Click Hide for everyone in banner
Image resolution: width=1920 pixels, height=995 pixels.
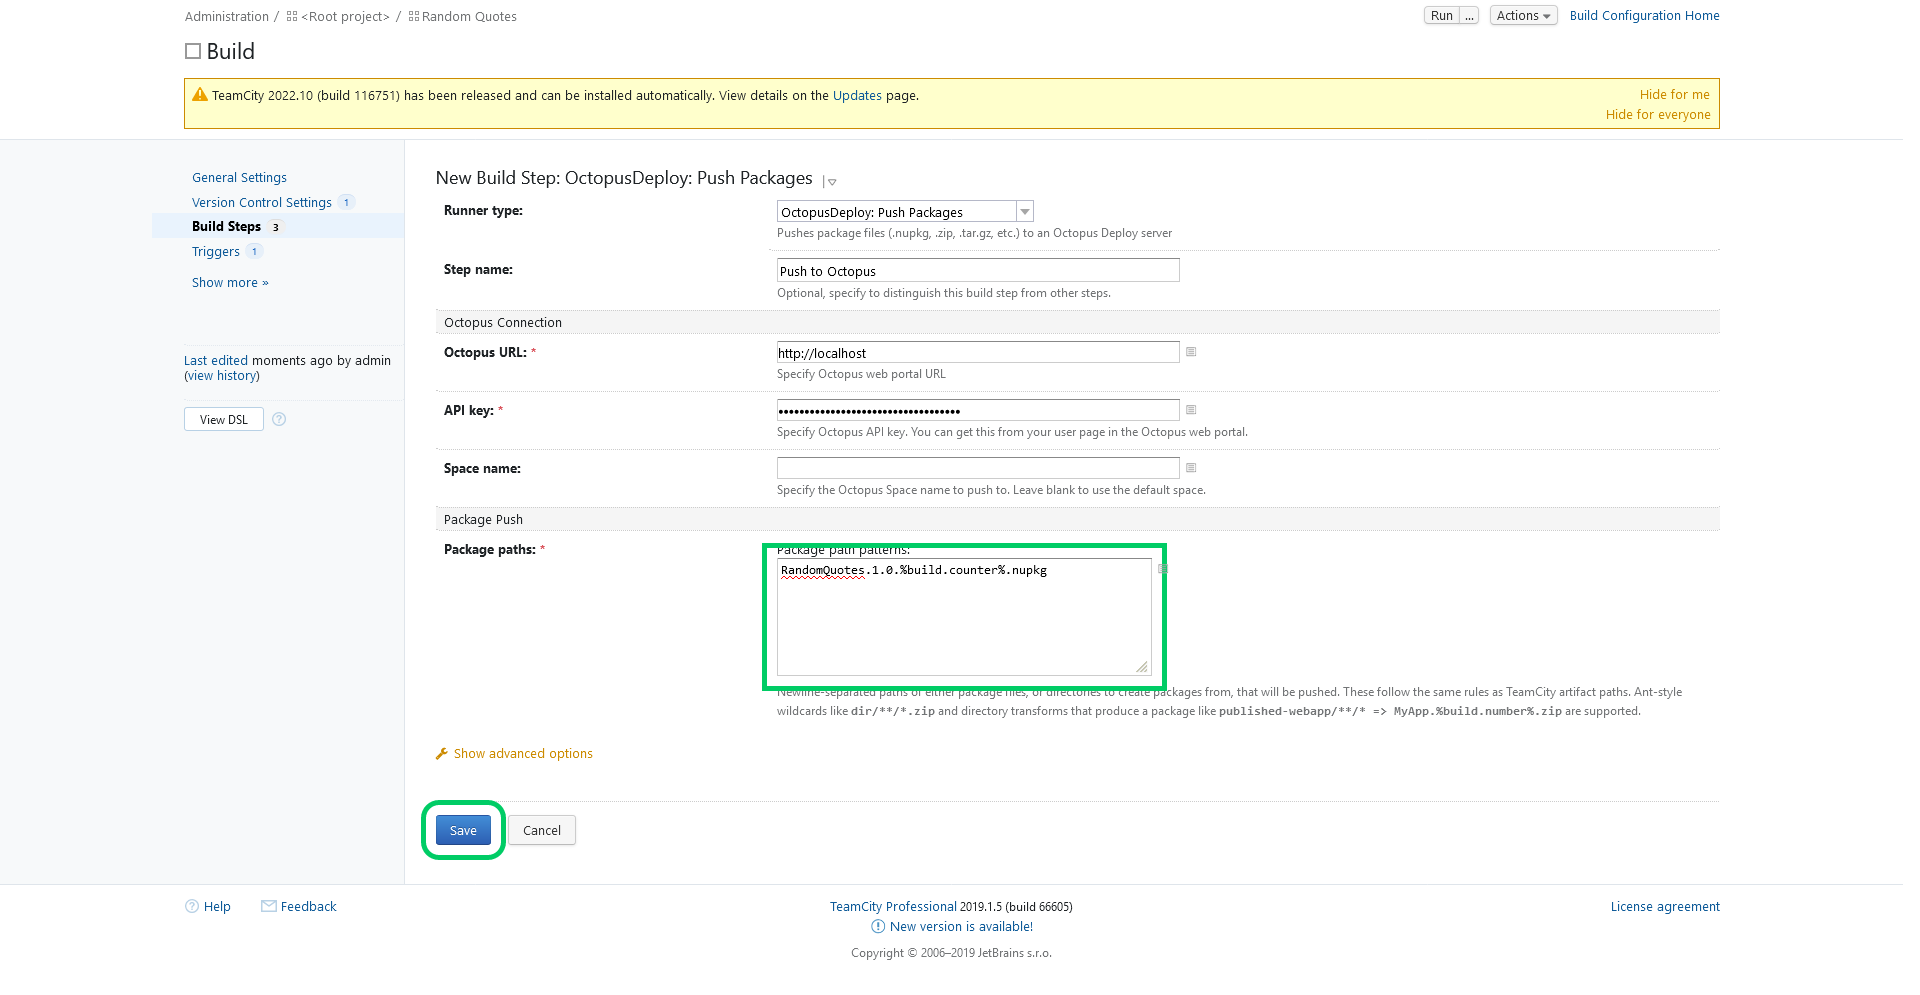[1658, 115]
